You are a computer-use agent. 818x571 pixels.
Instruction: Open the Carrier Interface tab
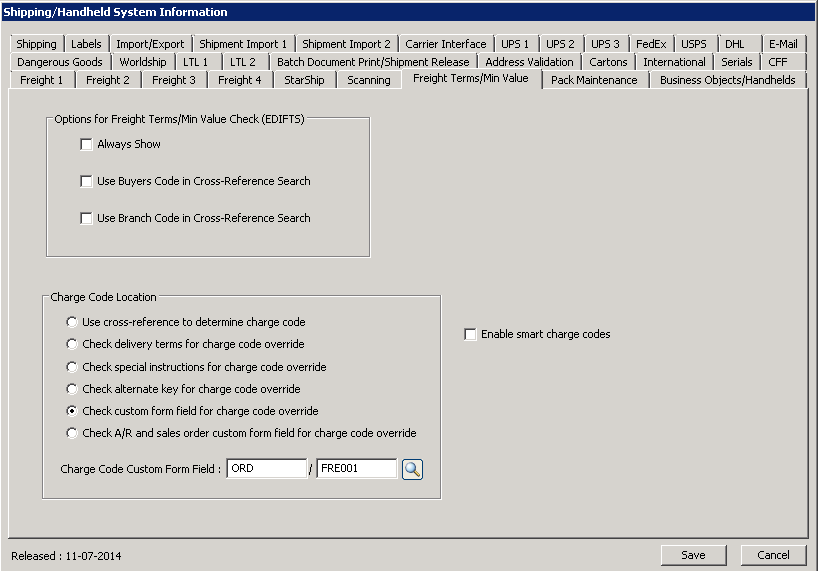pyautogui.click(x=446, y=44)
